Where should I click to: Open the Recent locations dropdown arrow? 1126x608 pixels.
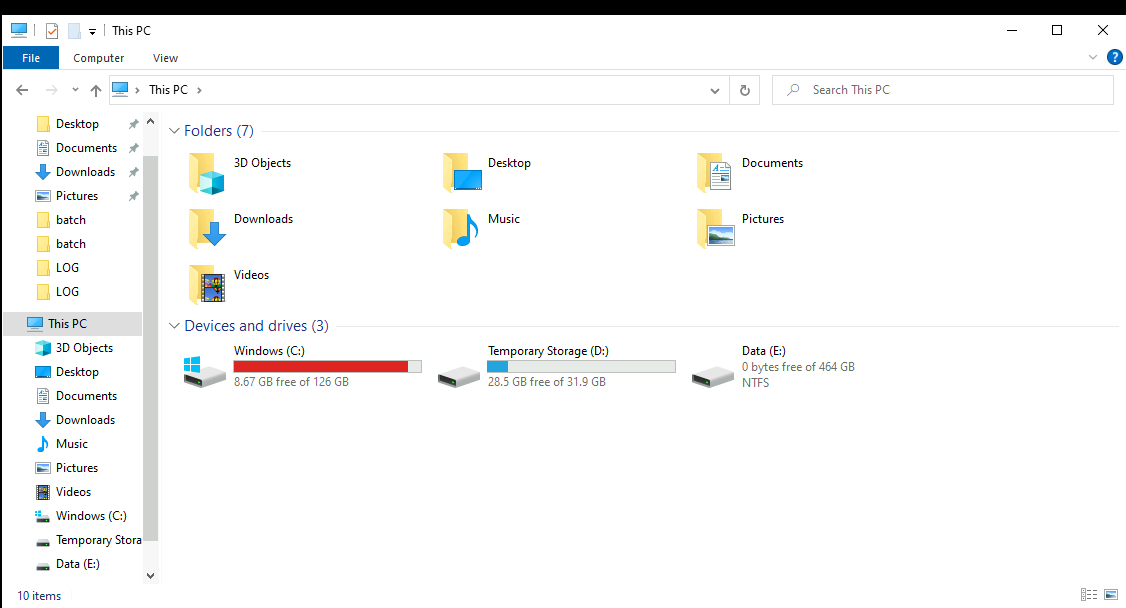pyautogui.click(x=75, y=90)
